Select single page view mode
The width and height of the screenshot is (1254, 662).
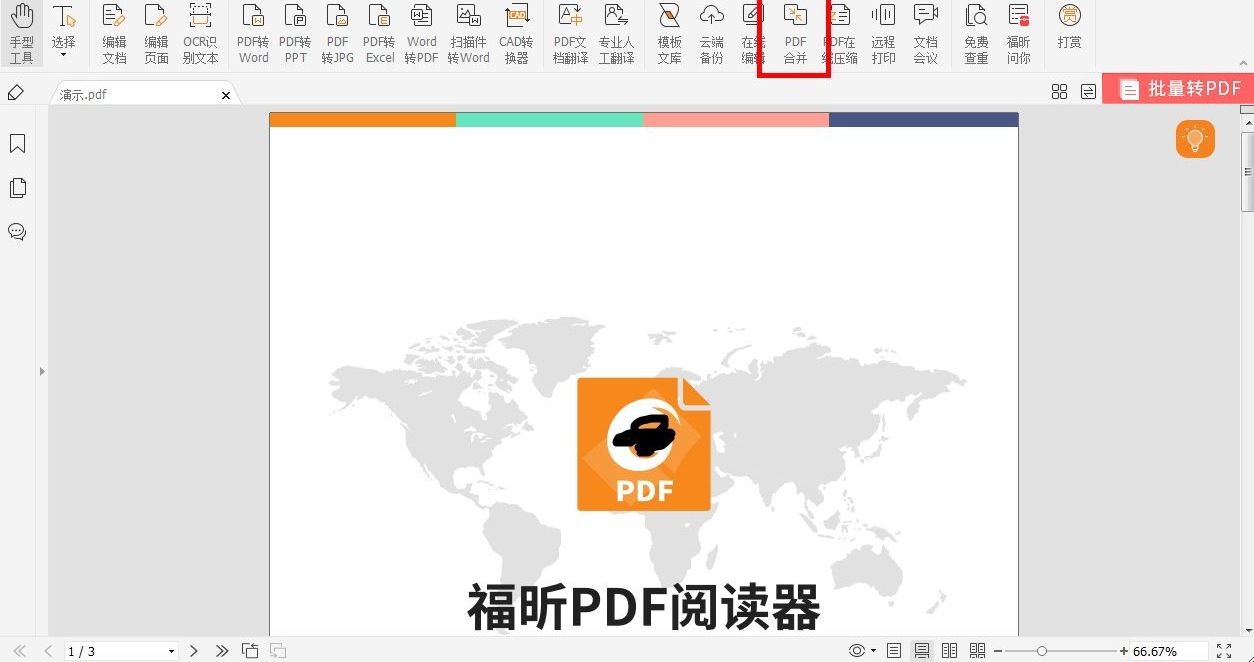(x=894, y=651)
